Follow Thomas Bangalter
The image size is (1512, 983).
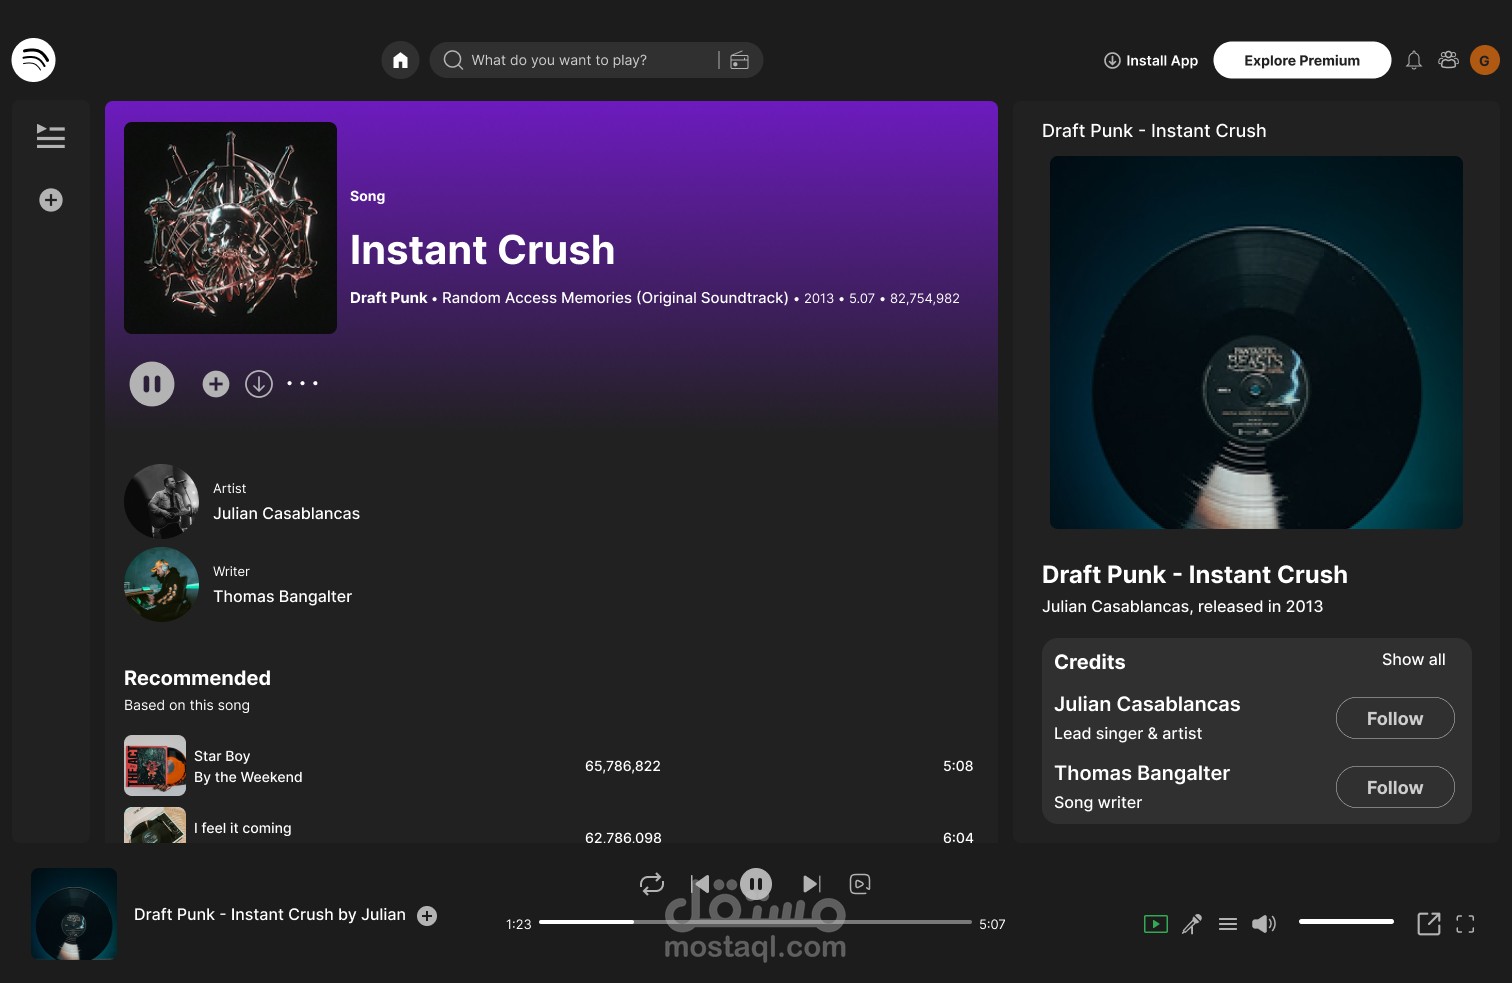click(1395, 787)
